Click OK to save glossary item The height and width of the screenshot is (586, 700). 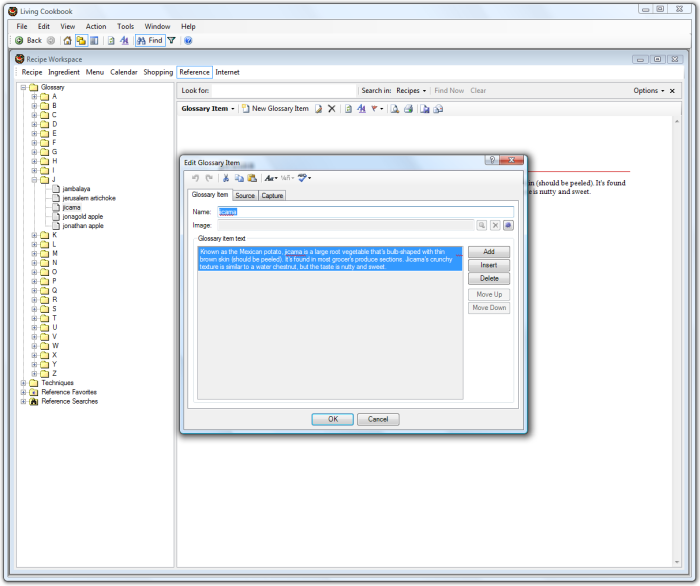pos(333,419)
